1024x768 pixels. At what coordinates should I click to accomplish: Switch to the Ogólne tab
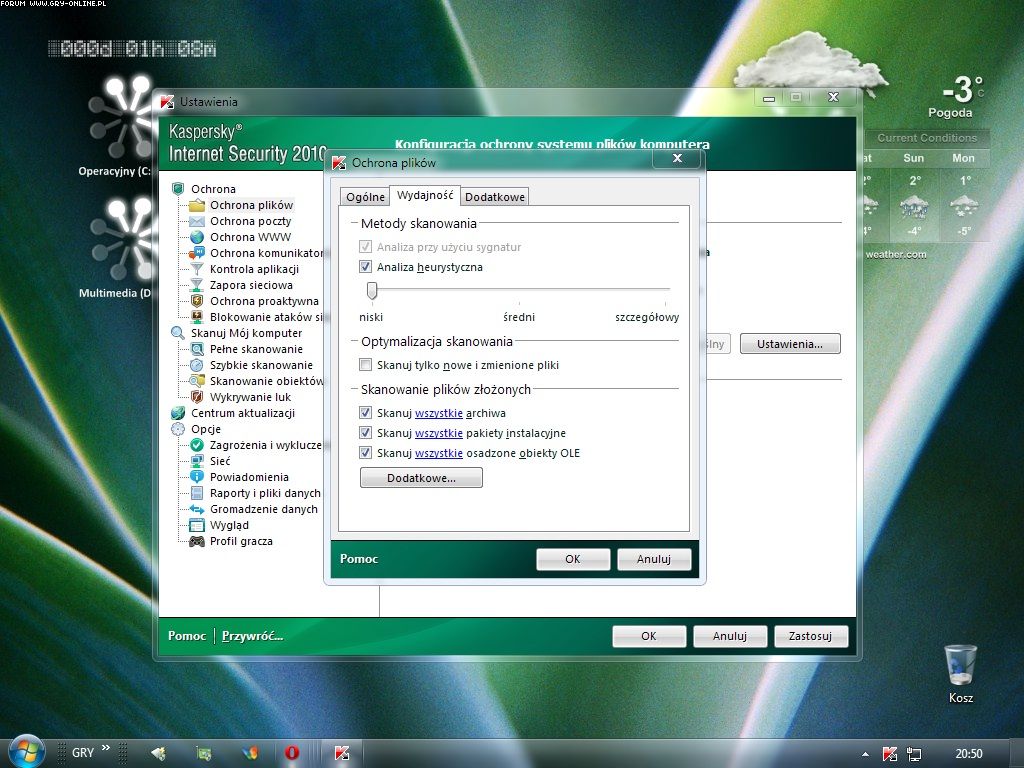click(365, 197)
